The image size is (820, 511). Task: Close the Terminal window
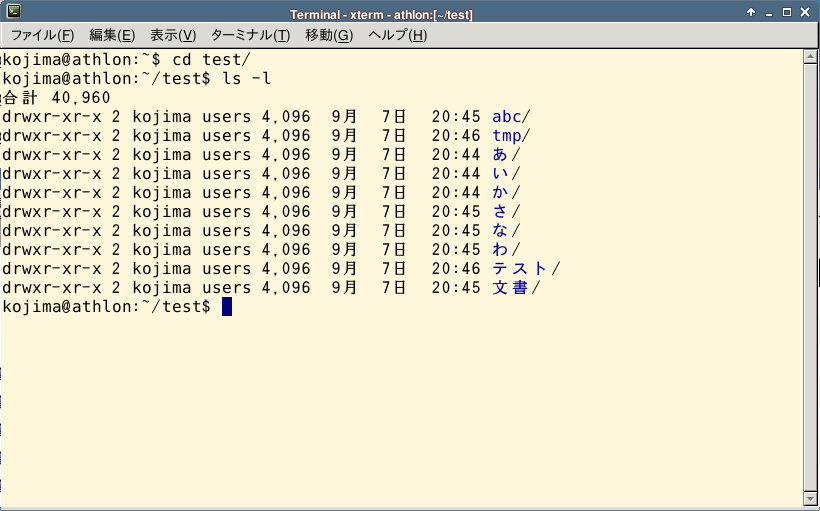pos(805,13)
